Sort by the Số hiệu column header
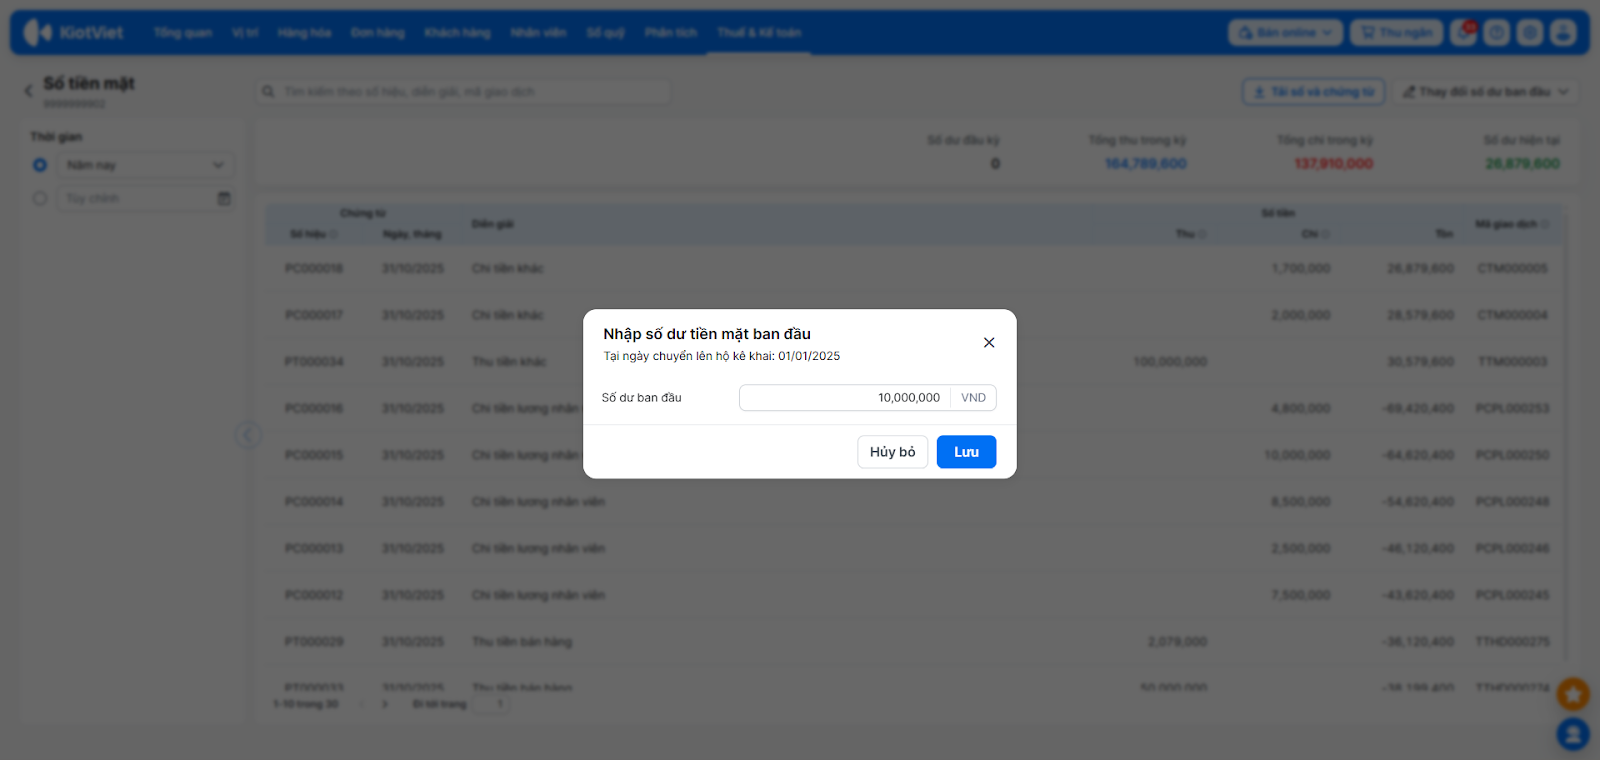 [x=313, y=234]
